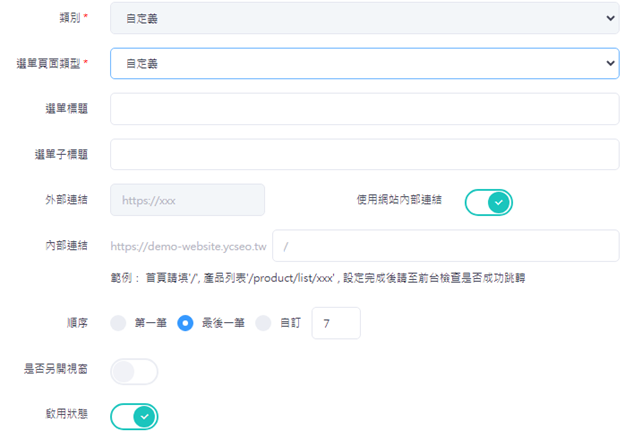Enable the 是否另開視窗 toggle
The width and height of the screenshot is (625, 432).
[x=134, y=372]
